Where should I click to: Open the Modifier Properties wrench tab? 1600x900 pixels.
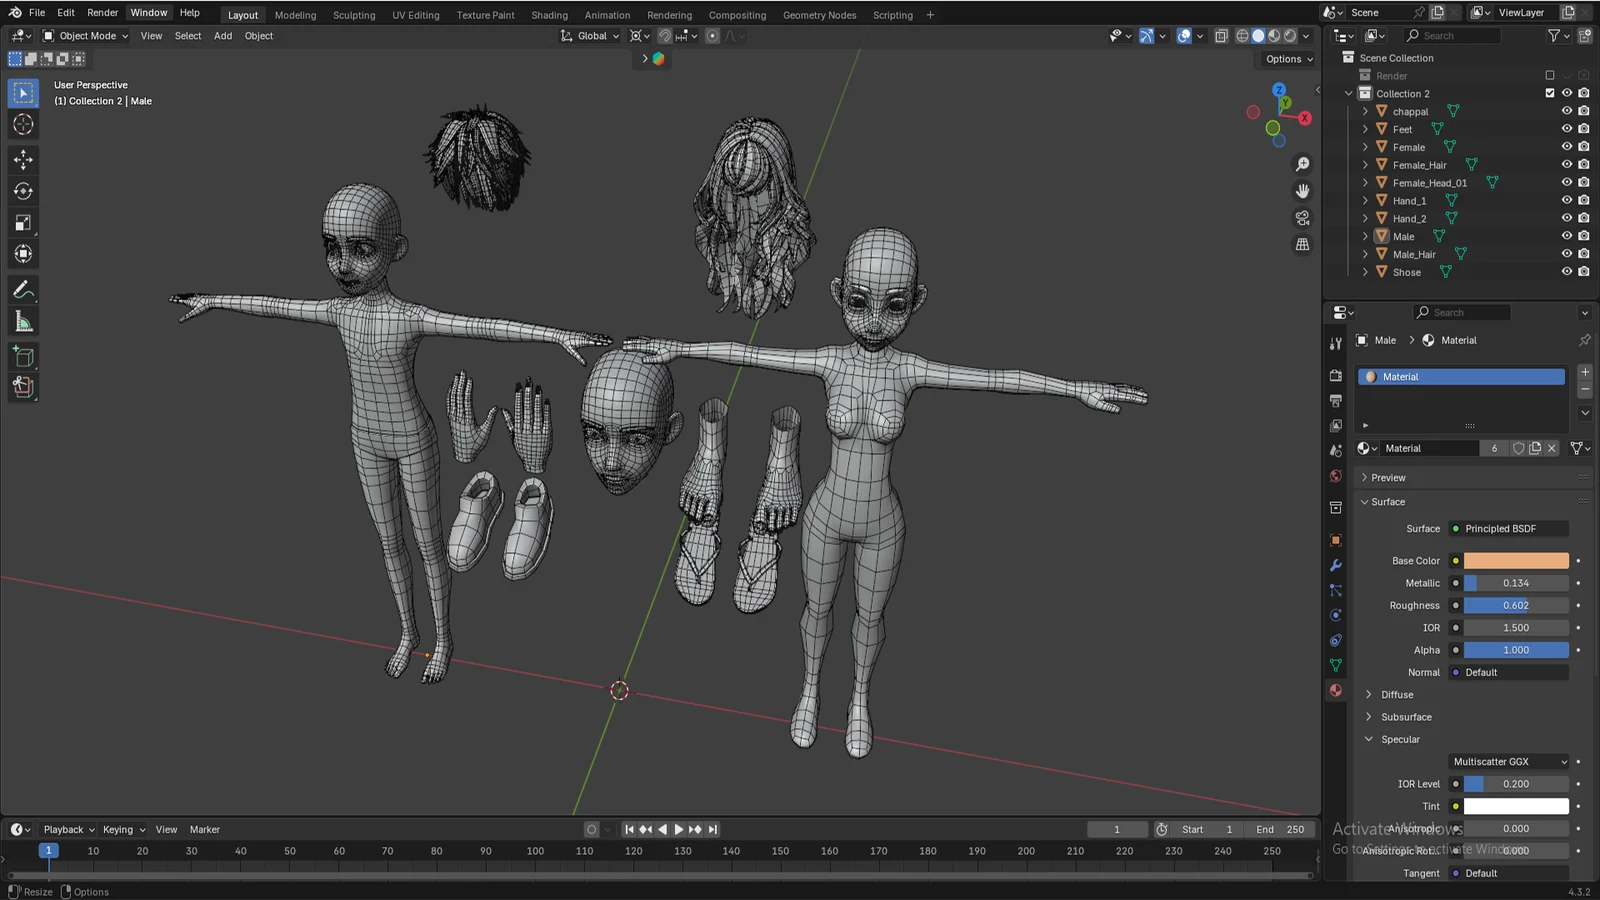click(x=1335, y=565)
